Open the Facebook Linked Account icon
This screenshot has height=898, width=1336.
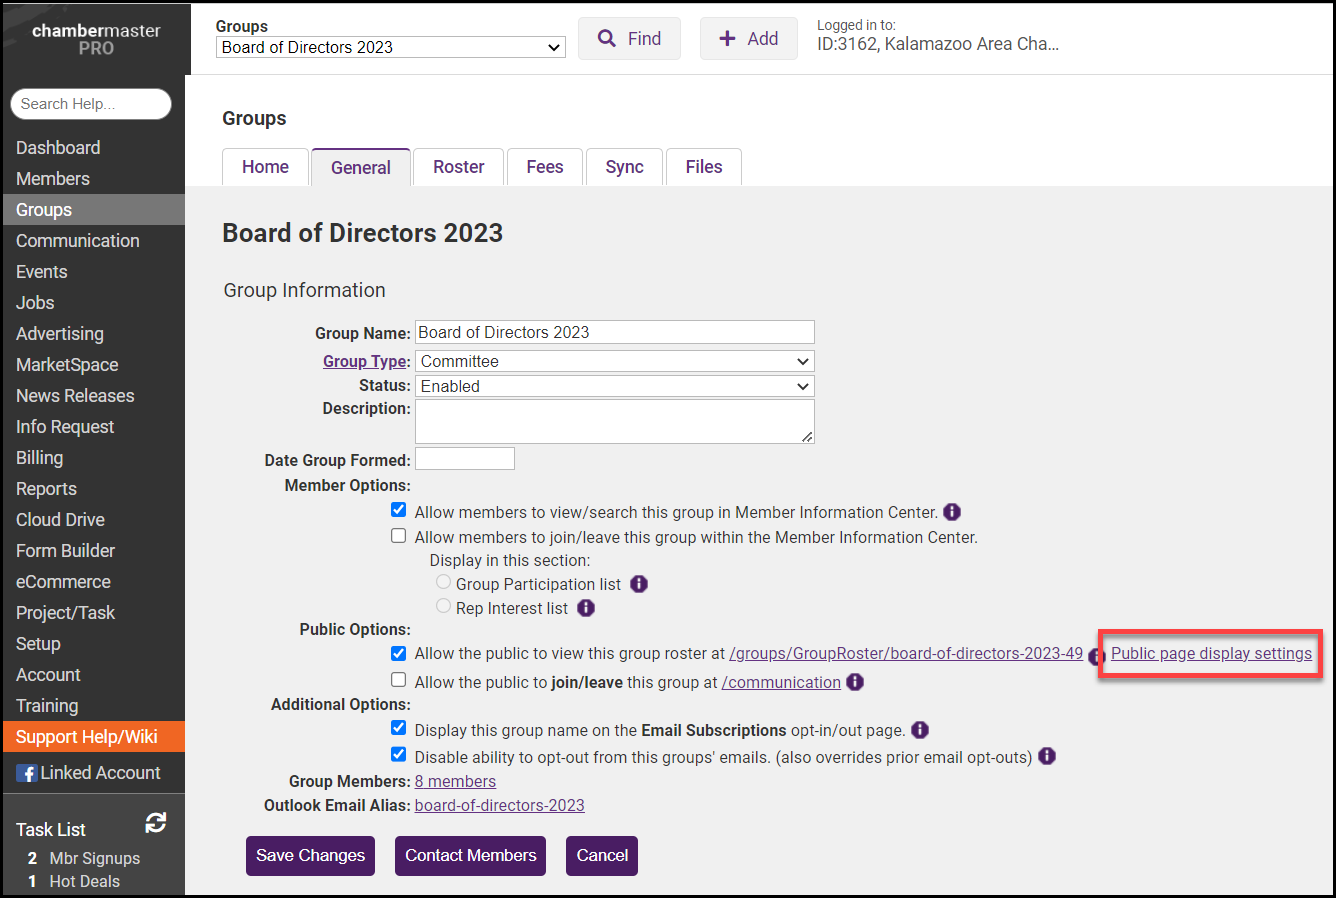point(27,773)
